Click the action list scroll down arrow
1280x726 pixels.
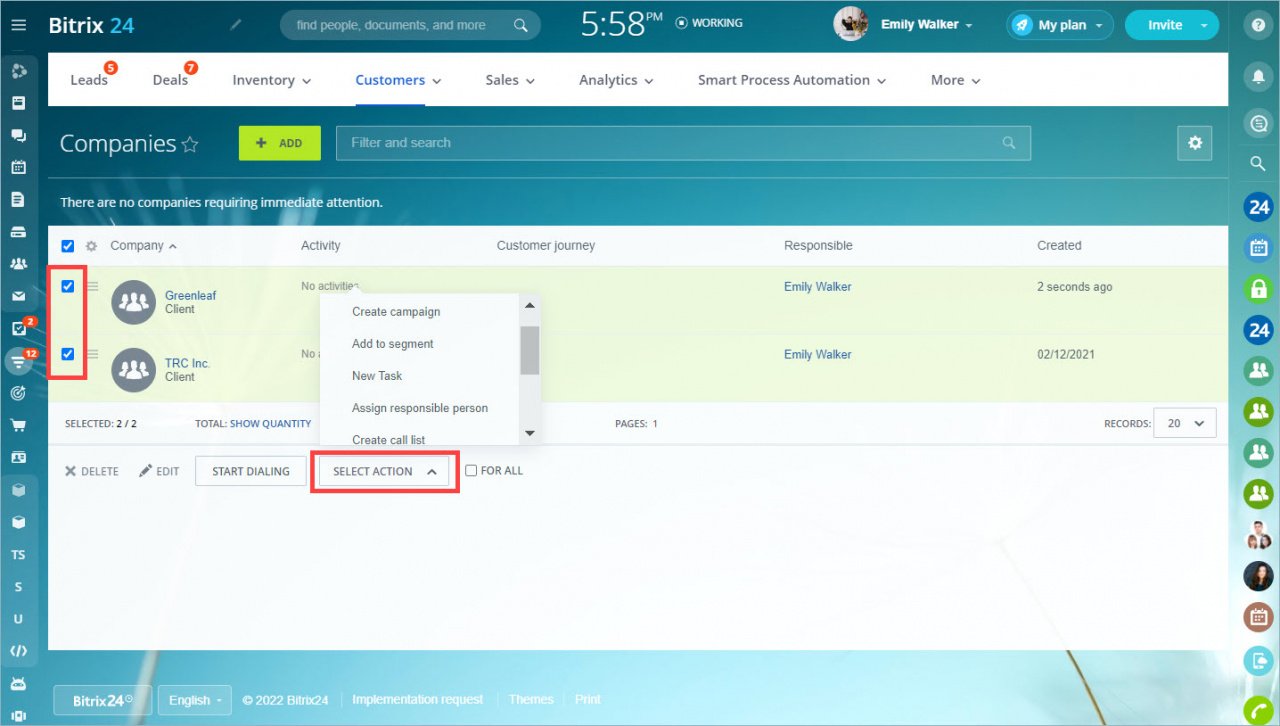530,434
